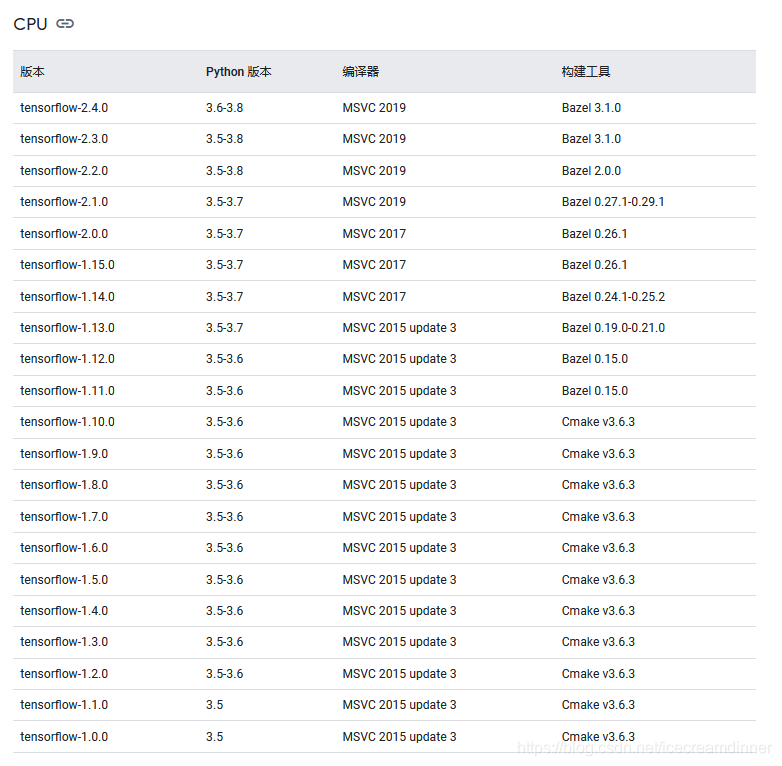
Task: Select the tensorflow-1.2.0 cell
Action: click(x=64, y=673)
